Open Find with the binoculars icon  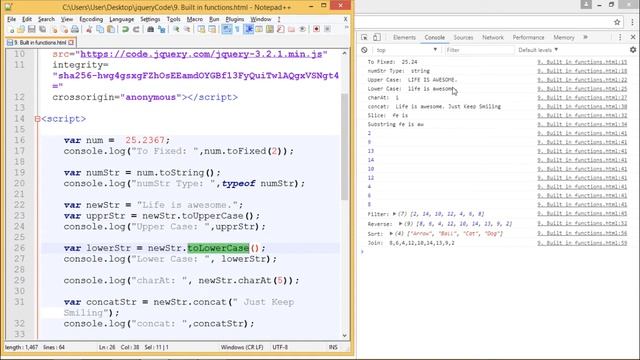click(150, 29)
